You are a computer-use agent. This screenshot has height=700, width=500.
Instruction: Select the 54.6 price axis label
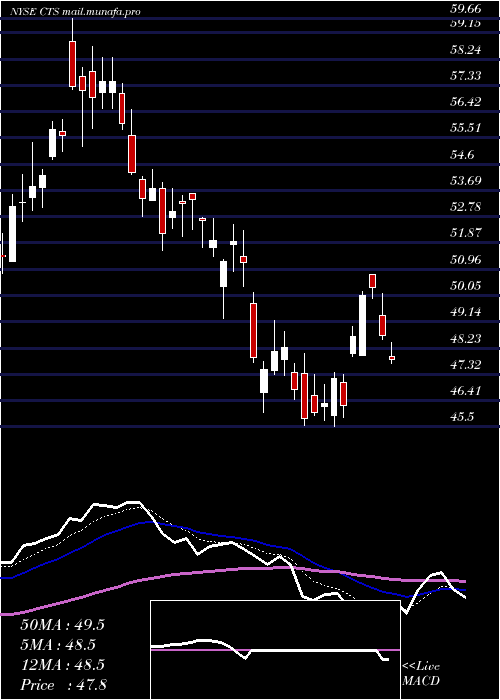coord(461,154)
